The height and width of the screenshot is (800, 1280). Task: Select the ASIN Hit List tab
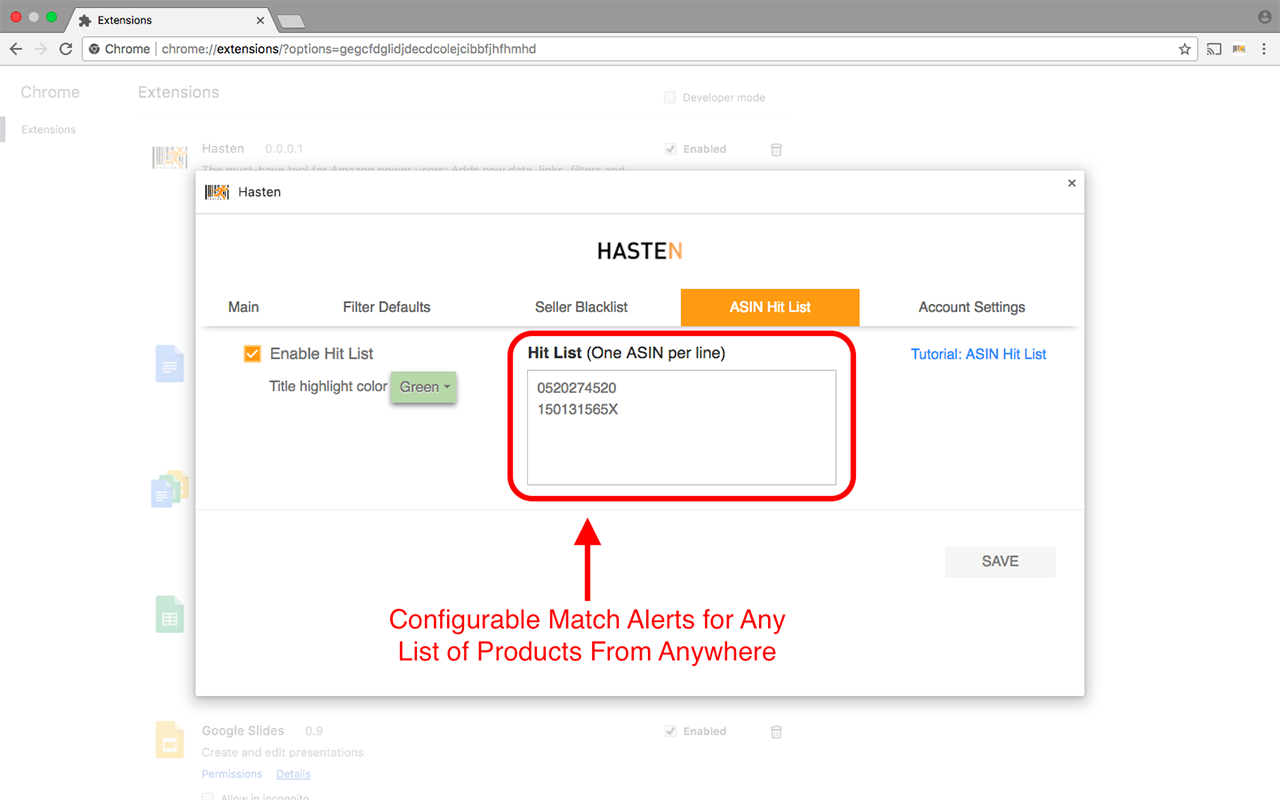pyautogui.click(x=770, y=307)
